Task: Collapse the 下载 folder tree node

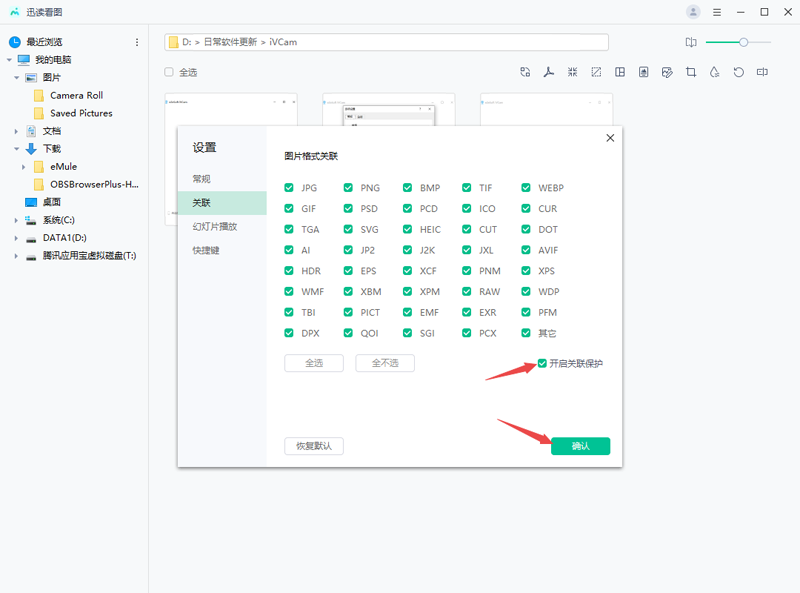Action: point(16,149)
